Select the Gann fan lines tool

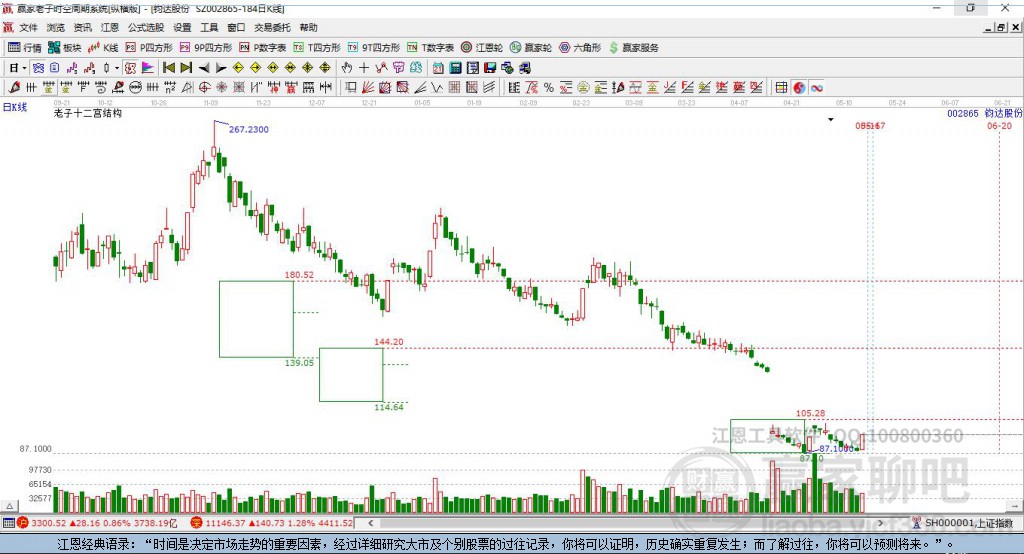367,88
